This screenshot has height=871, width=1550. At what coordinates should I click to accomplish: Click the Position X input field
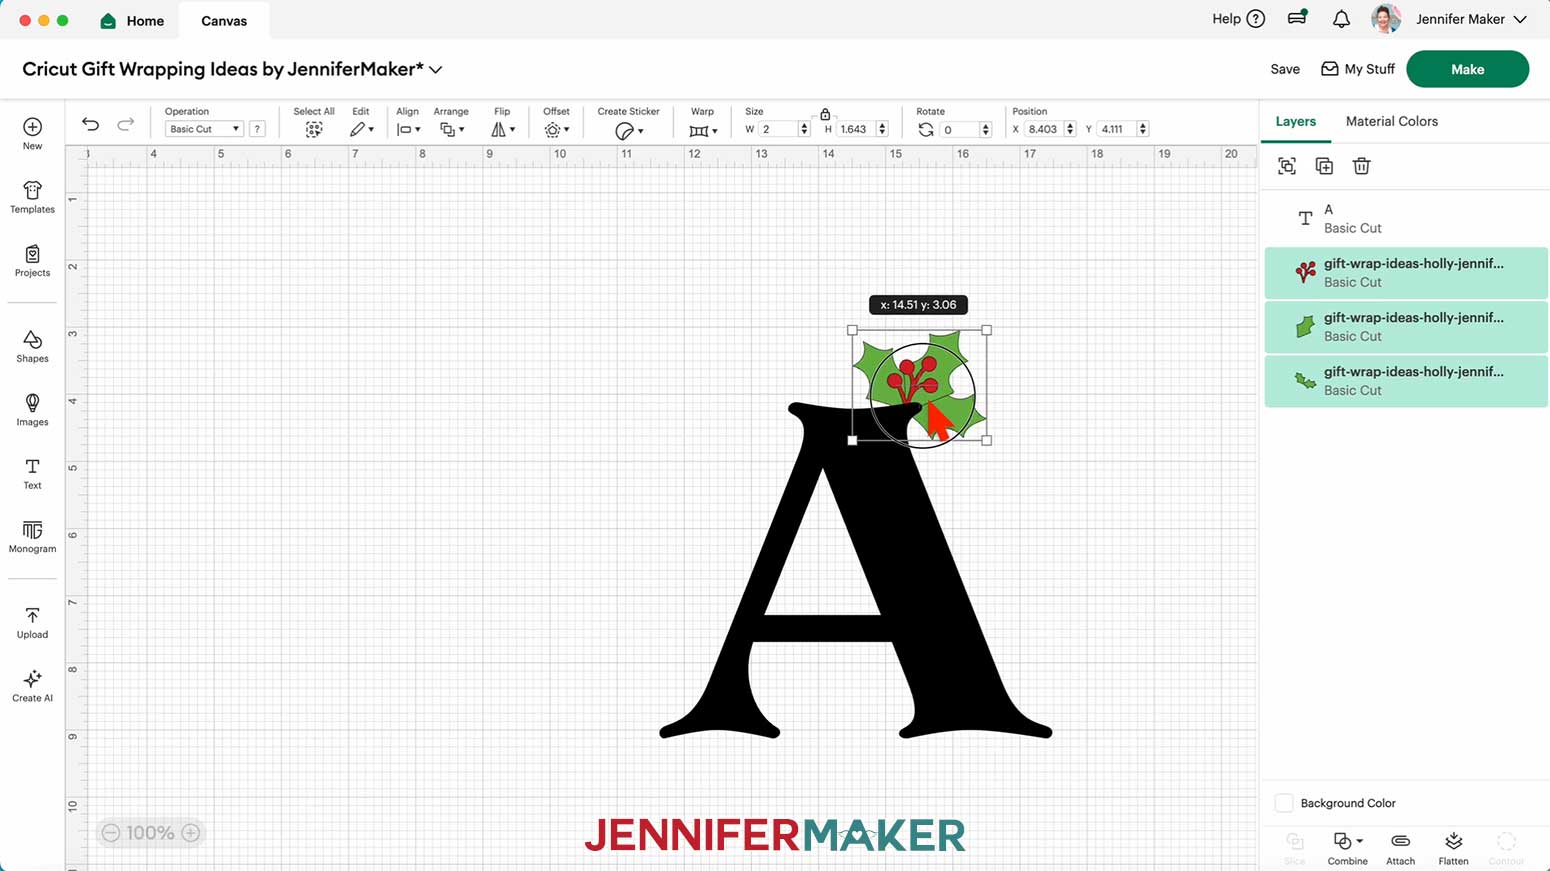tap(1044, 129)
